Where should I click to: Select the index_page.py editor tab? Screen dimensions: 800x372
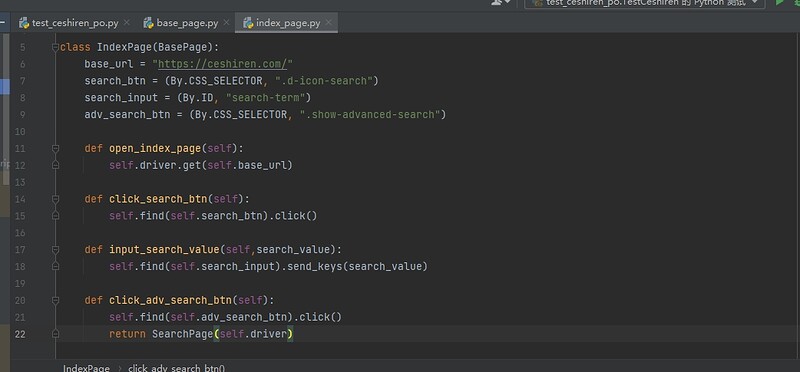click(288, 23)
